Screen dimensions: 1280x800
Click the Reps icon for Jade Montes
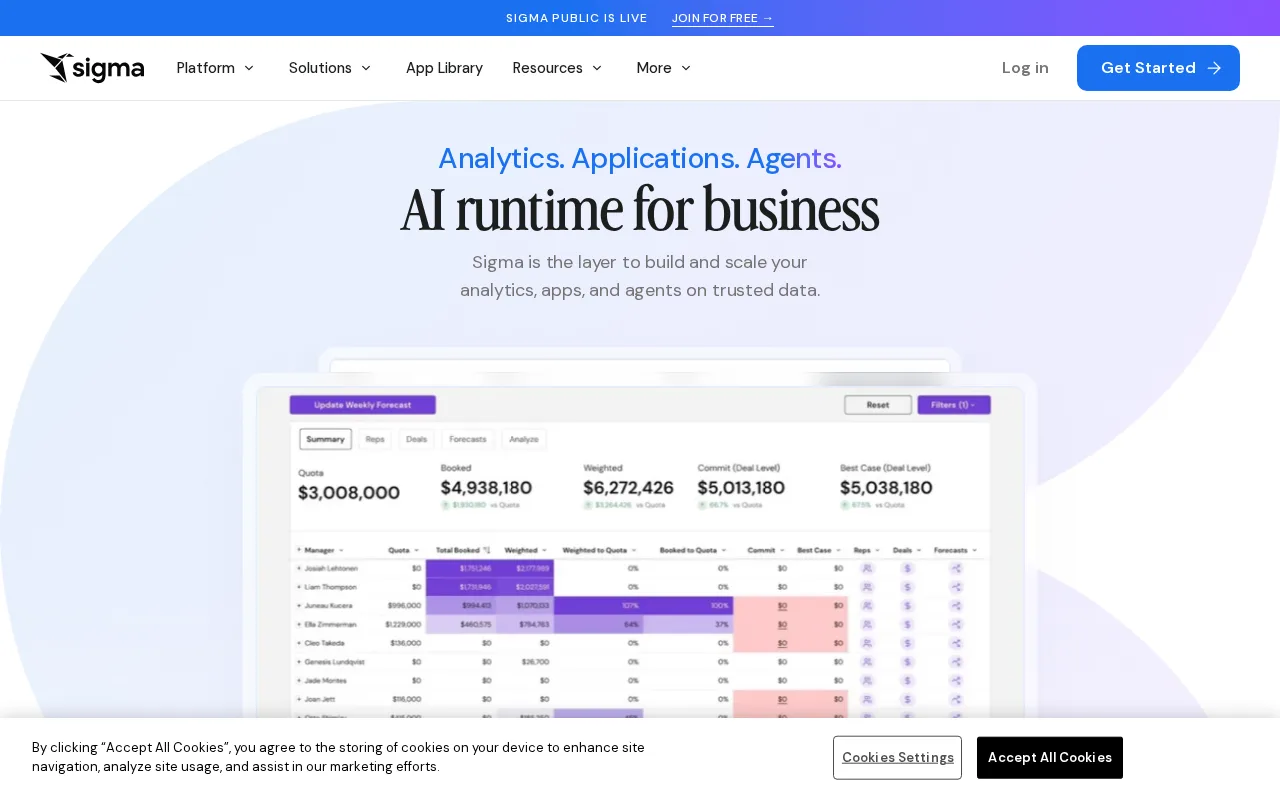pyautogui.click(x=867, y=680)
